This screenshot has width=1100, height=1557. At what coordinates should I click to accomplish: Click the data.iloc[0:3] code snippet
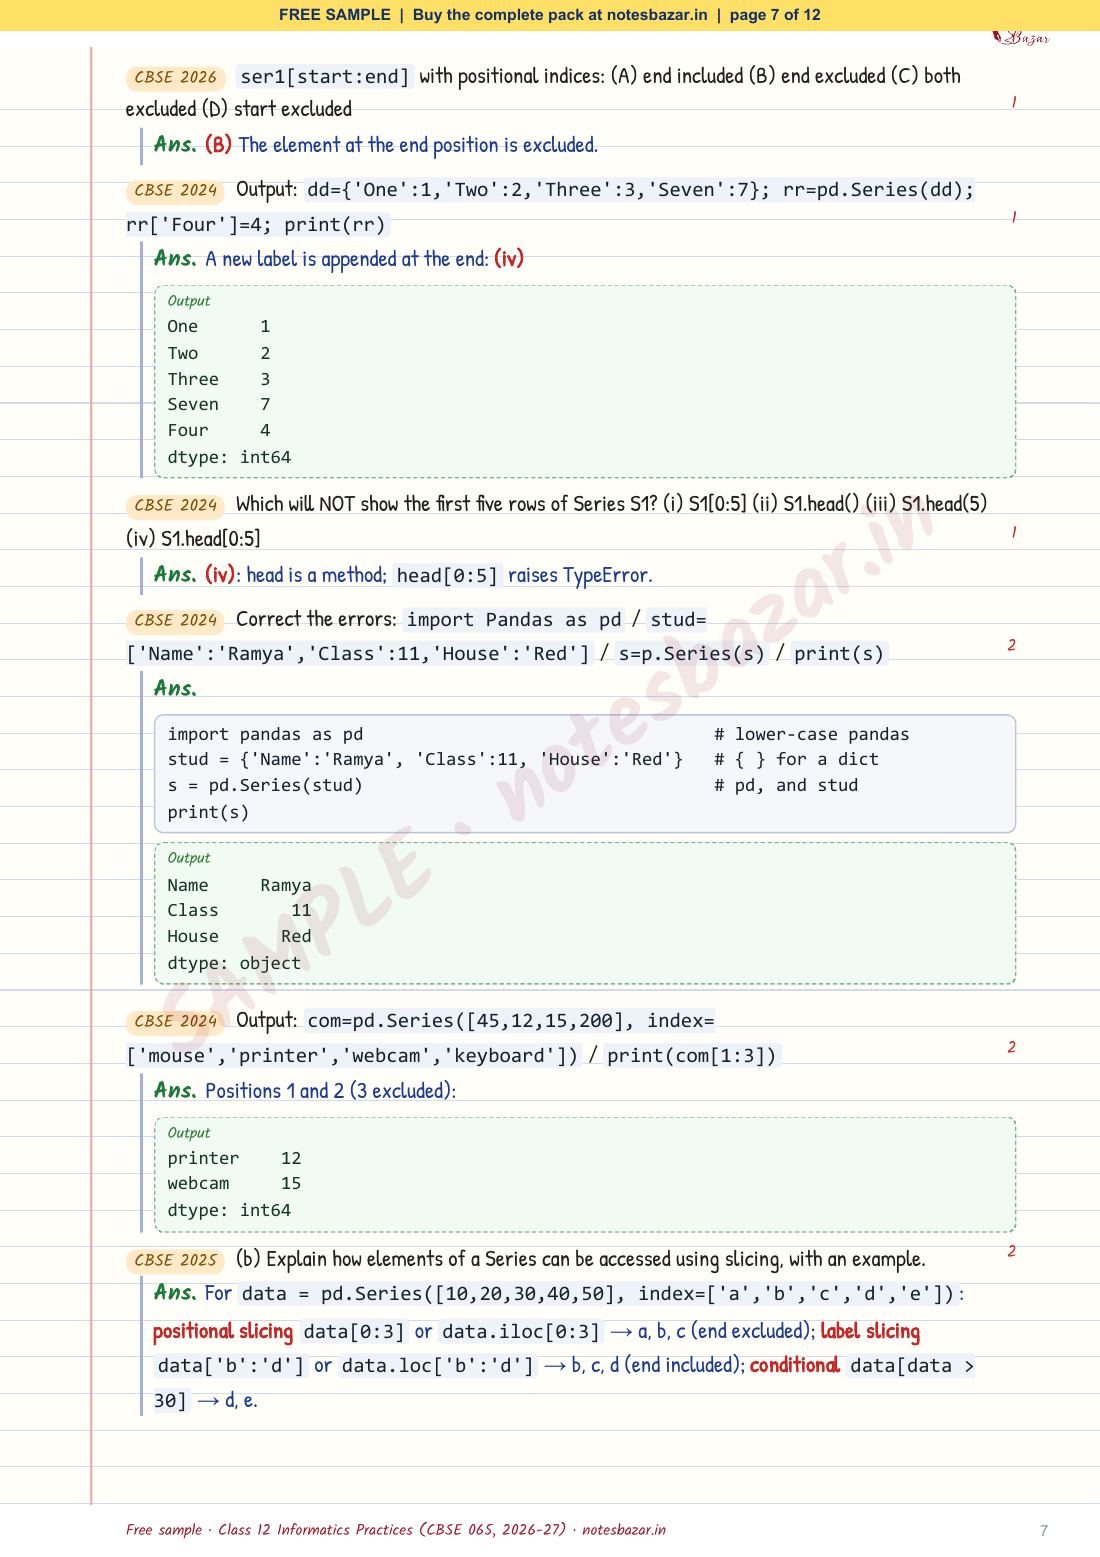[x=521, y=1332]
